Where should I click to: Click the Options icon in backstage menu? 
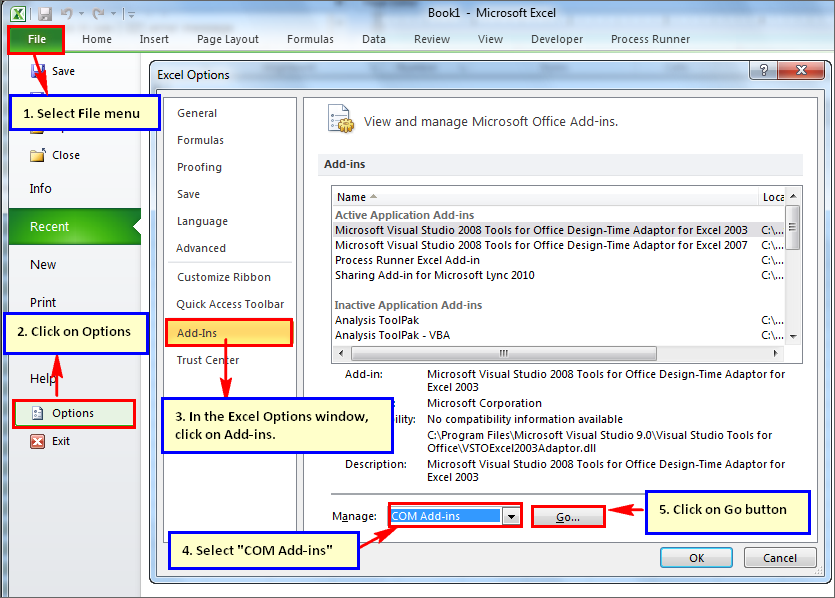[38, 413]
